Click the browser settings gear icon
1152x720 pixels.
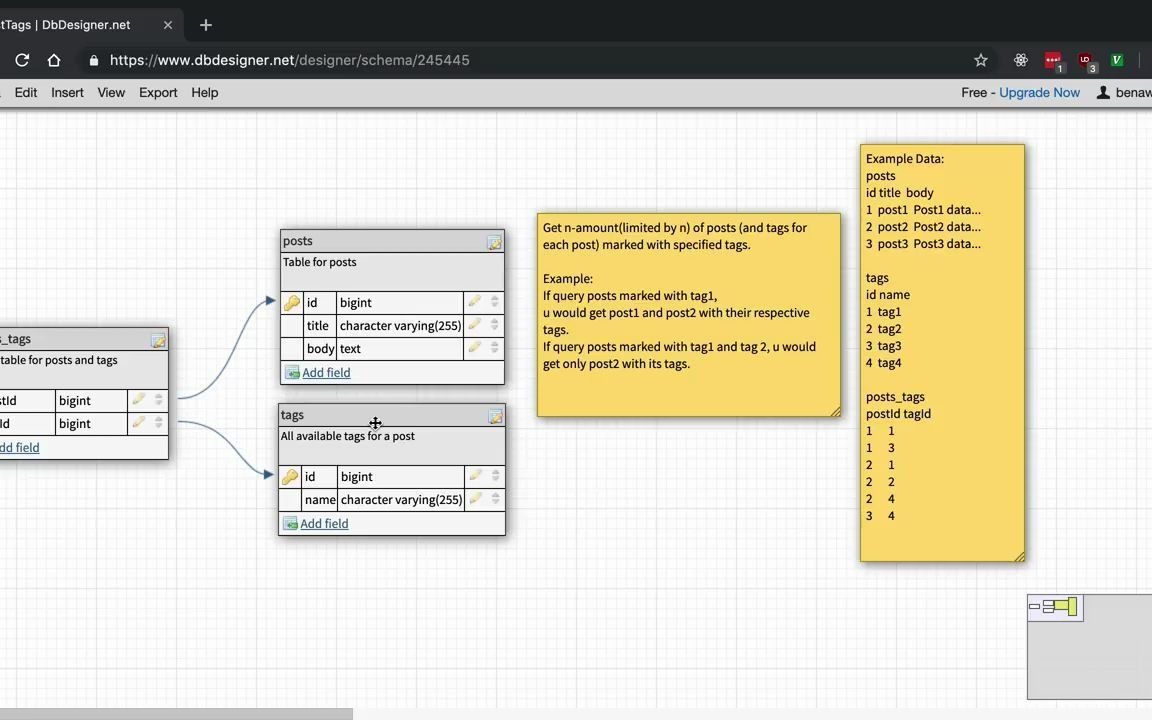coord(1020,60)
